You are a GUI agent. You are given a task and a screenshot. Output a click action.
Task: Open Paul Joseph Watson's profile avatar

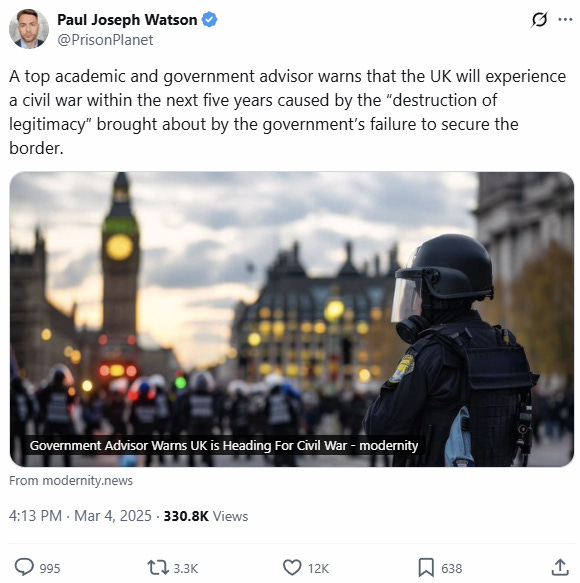click(x=29, y=29)
